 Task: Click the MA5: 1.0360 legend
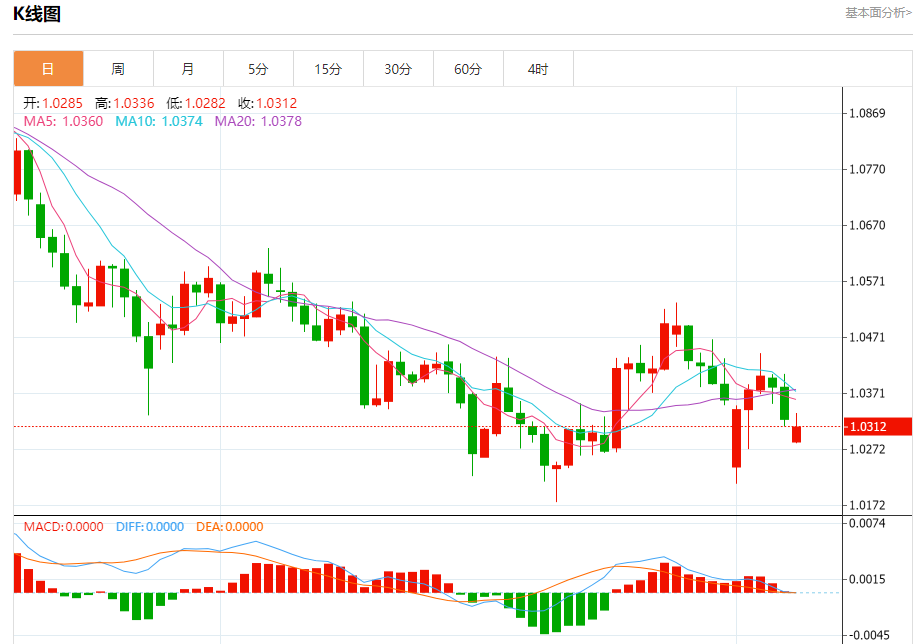(63, 121)
